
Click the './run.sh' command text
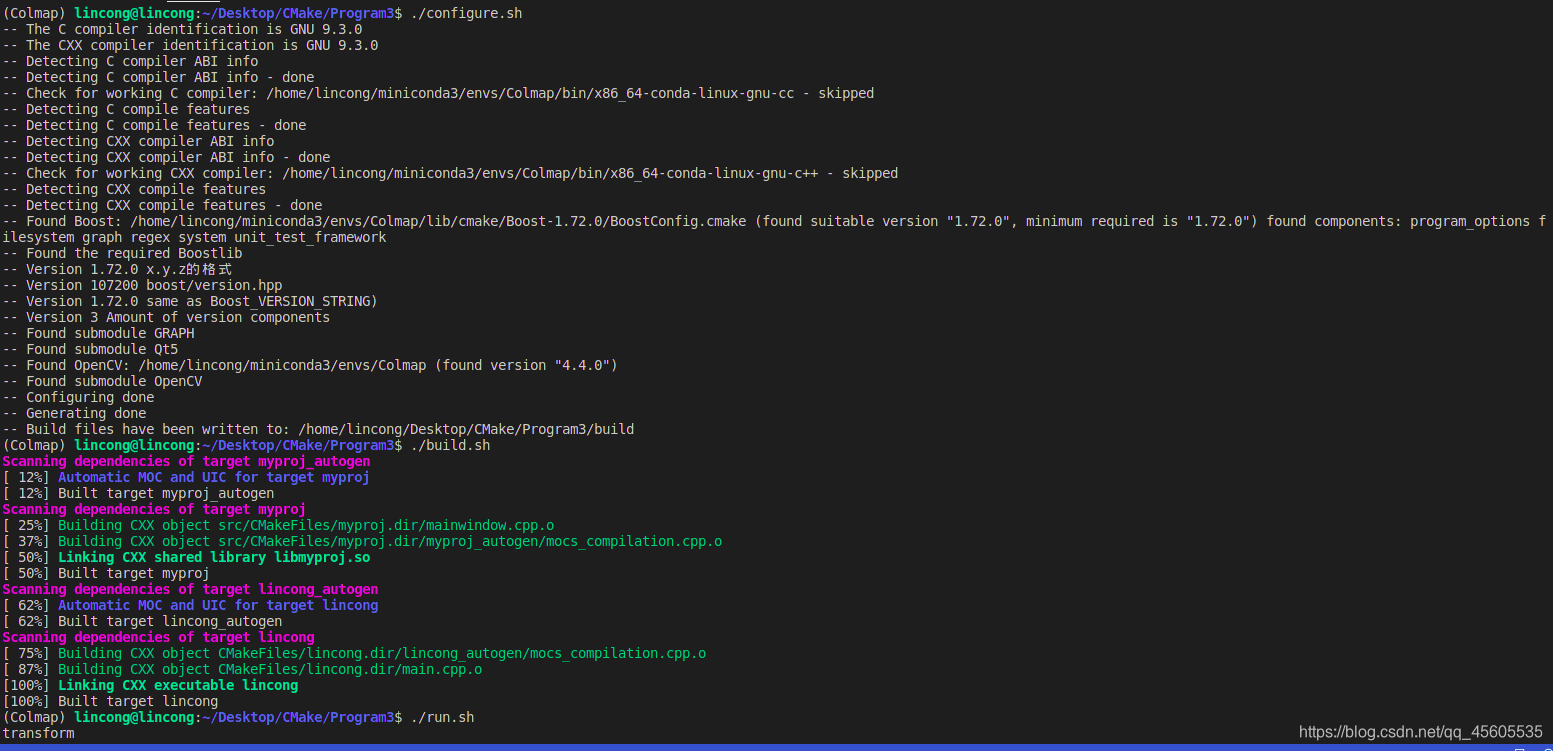tap(442, 717)
